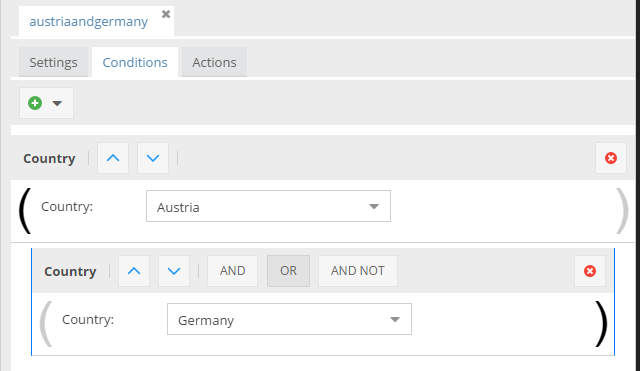Select the AND operator toggle

click(233, 271)
